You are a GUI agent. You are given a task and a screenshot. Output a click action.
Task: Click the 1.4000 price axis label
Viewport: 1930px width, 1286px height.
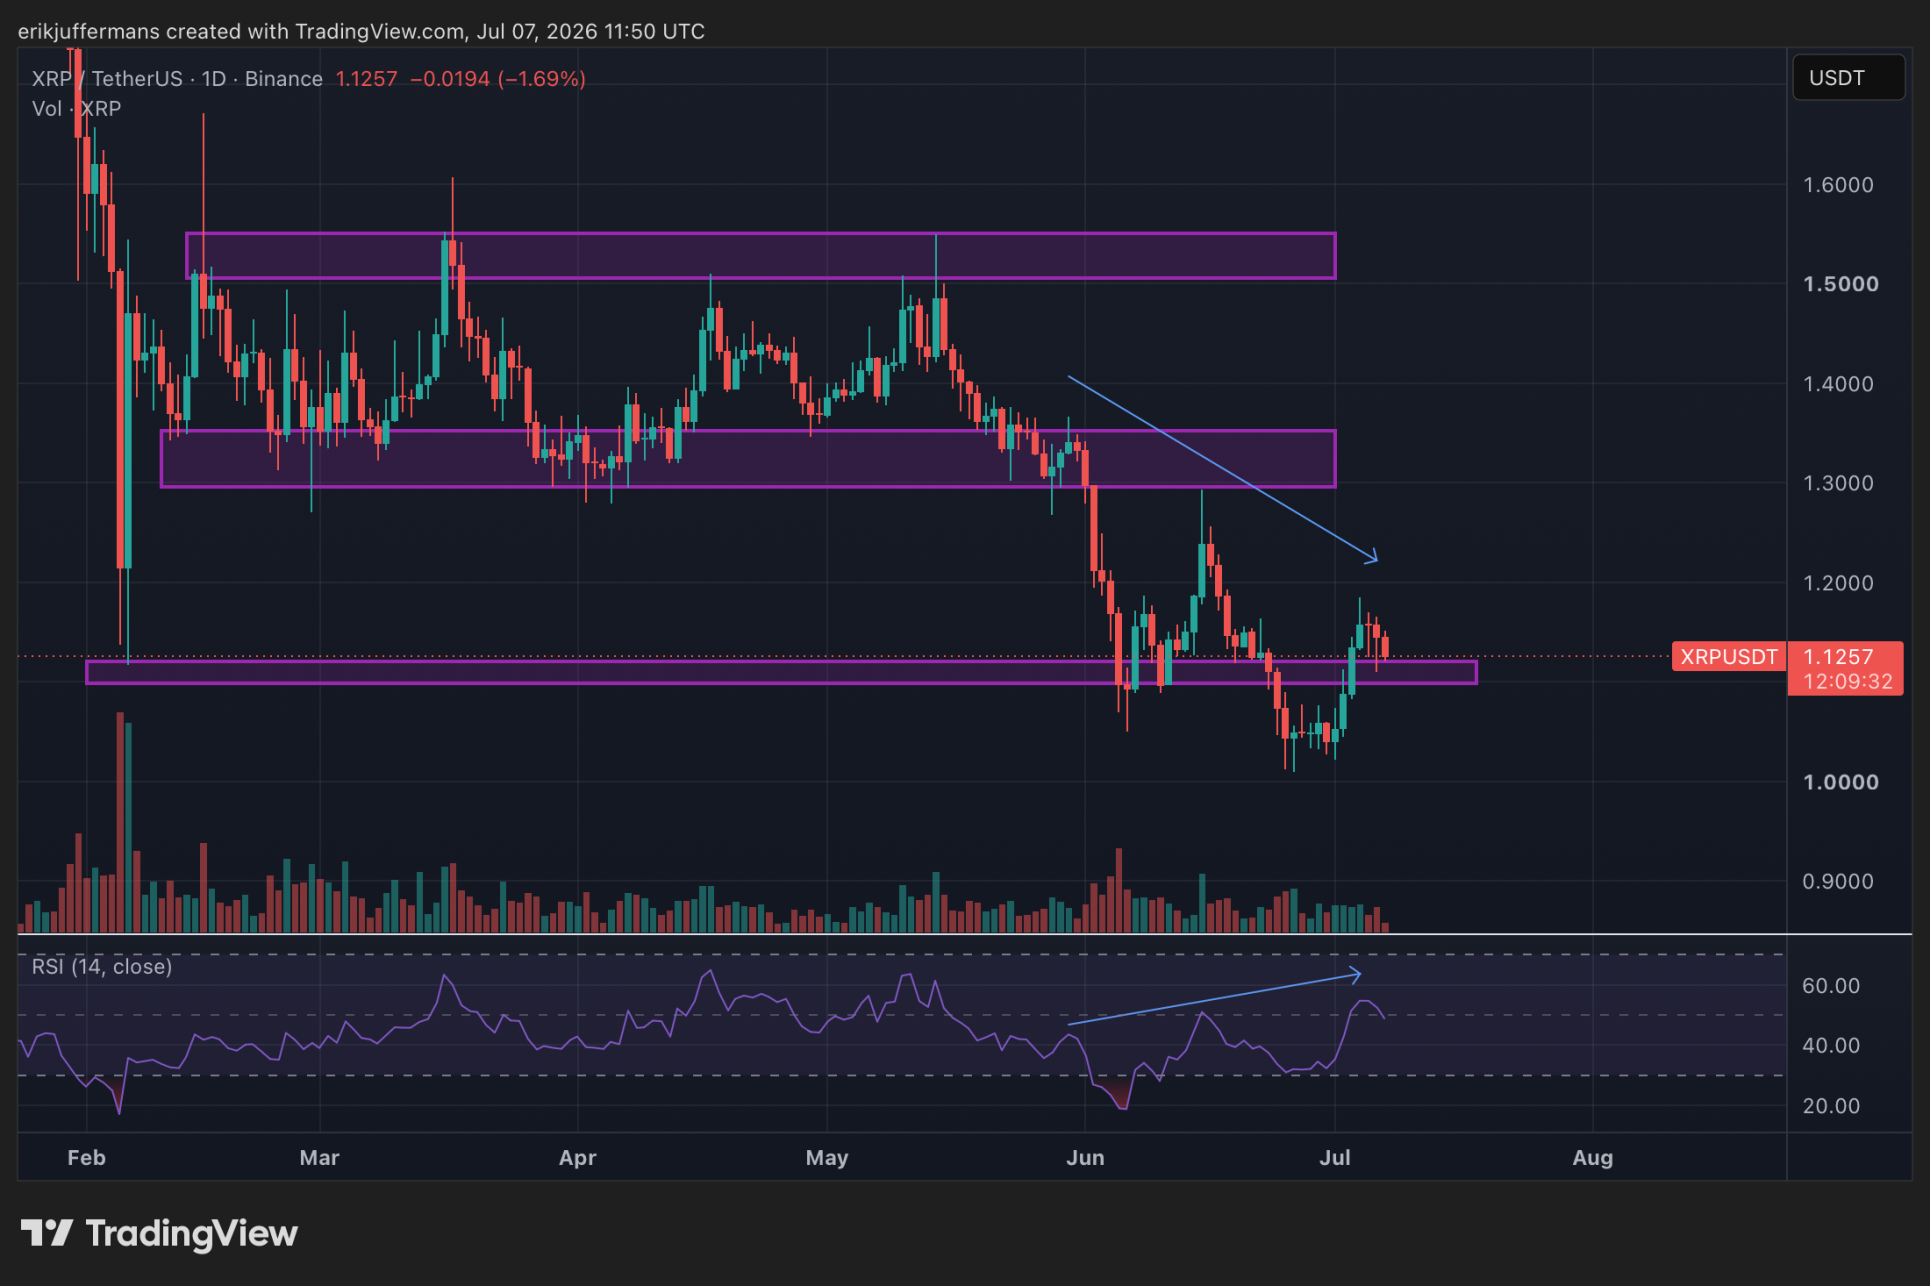pyautogui.click(x=1838, y=384)
